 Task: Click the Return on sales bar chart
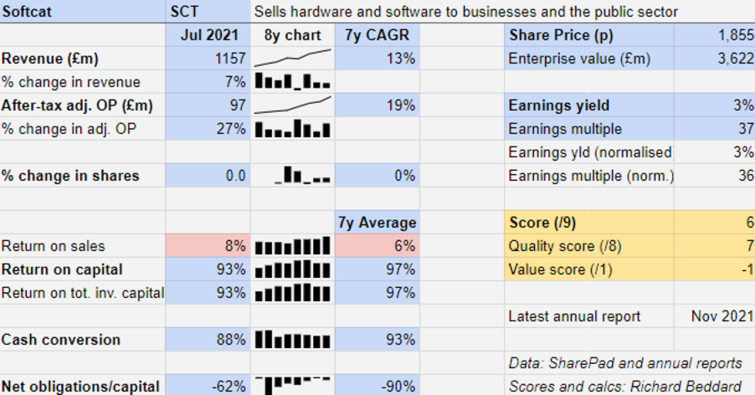coord(293,246)
